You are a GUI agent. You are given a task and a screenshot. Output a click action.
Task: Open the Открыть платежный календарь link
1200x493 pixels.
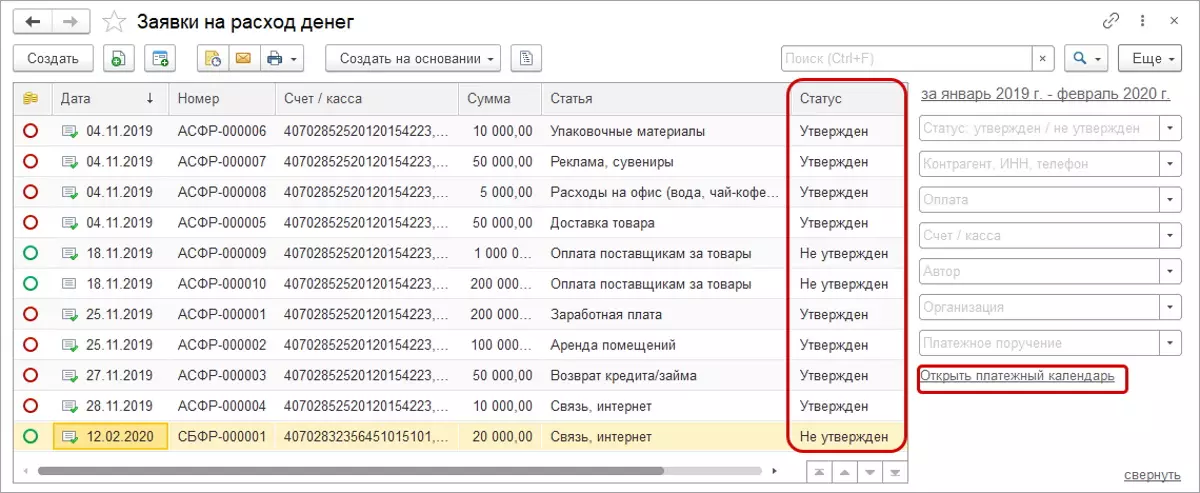point(1017,378)
